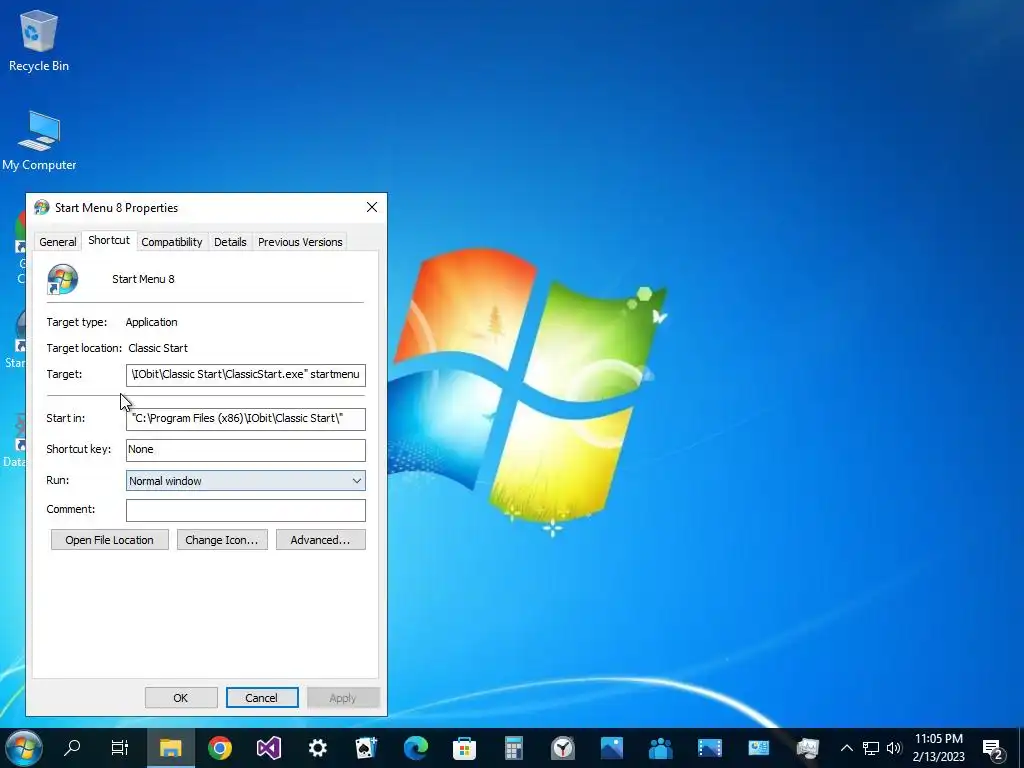Image resolution: width=1024 pixels, height=768 pixels.
Task: Open the People app on the taskbar
Action: [x=660, y=748]
